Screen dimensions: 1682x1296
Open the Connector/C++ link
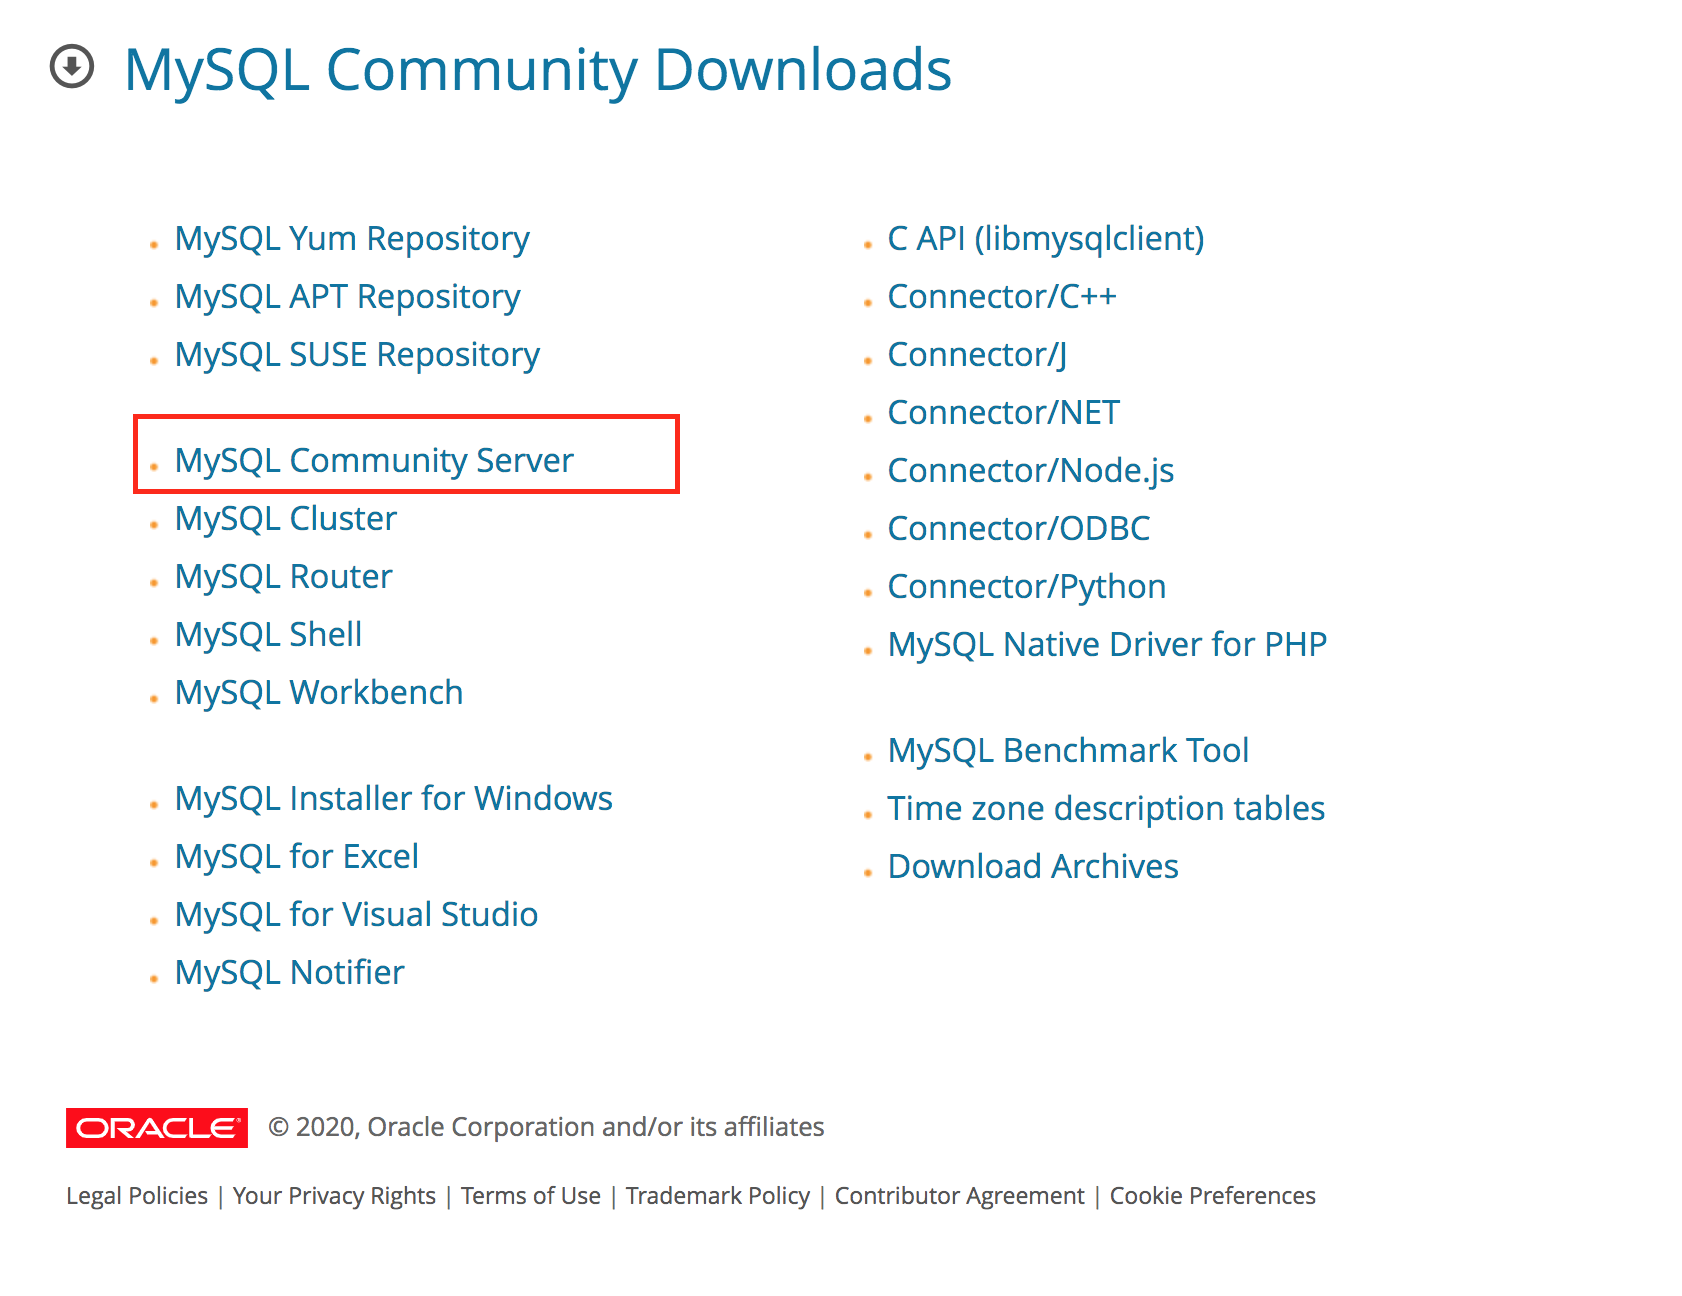(1002, 298)
